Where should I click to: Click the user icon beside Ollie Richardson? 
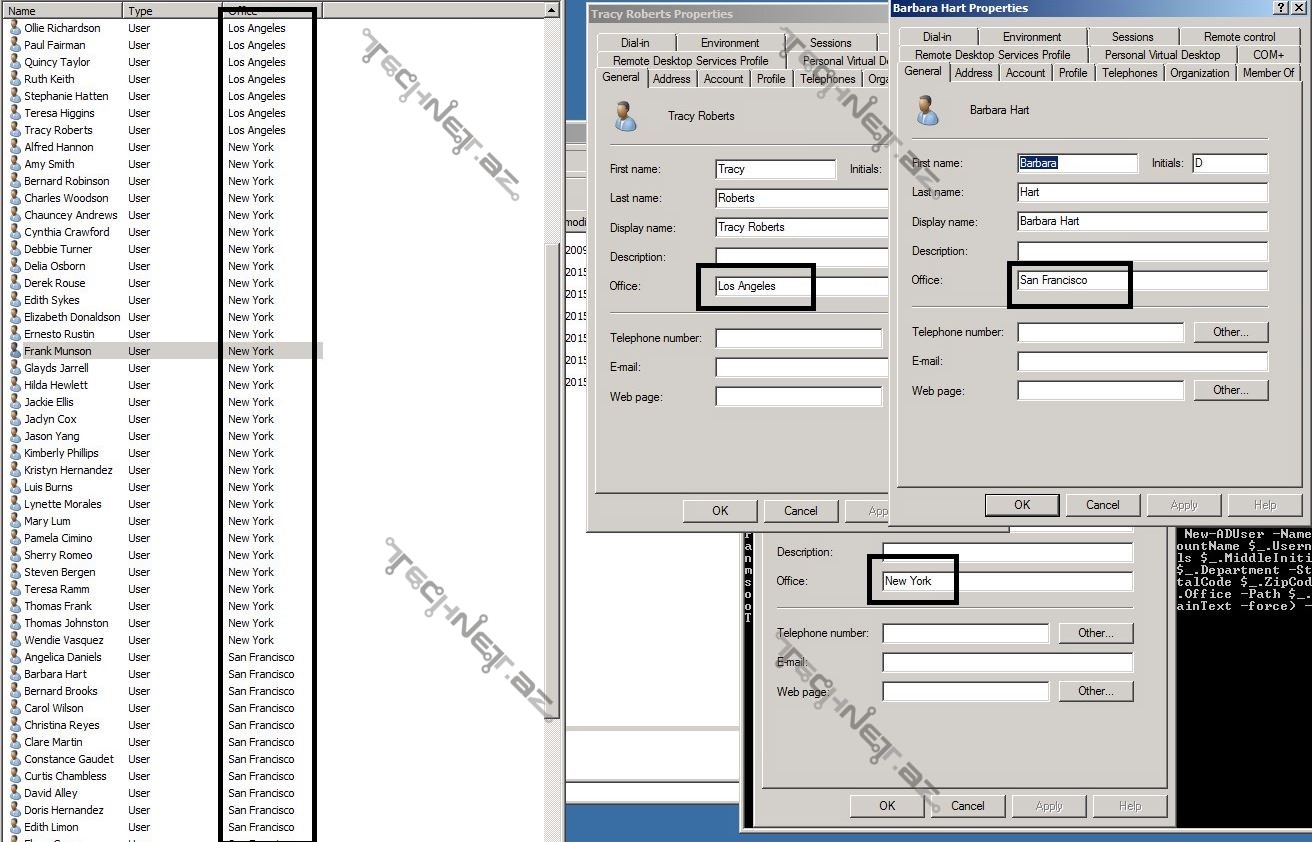(x=15, y=28)
